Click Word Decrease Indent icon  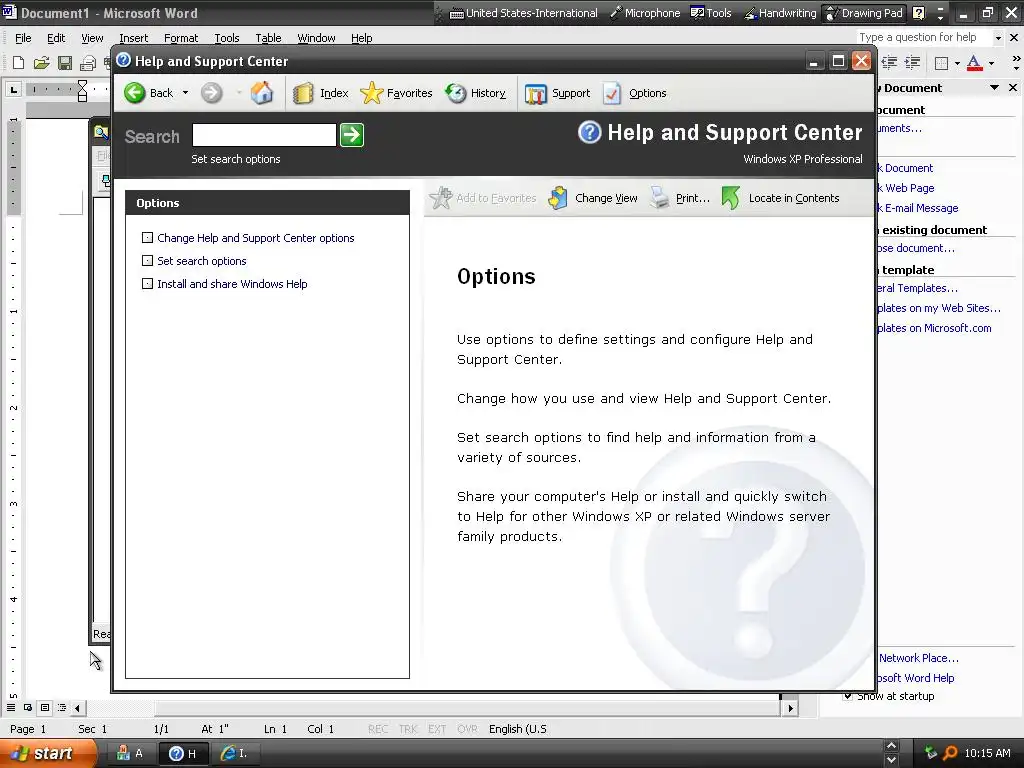pos(889,63)
